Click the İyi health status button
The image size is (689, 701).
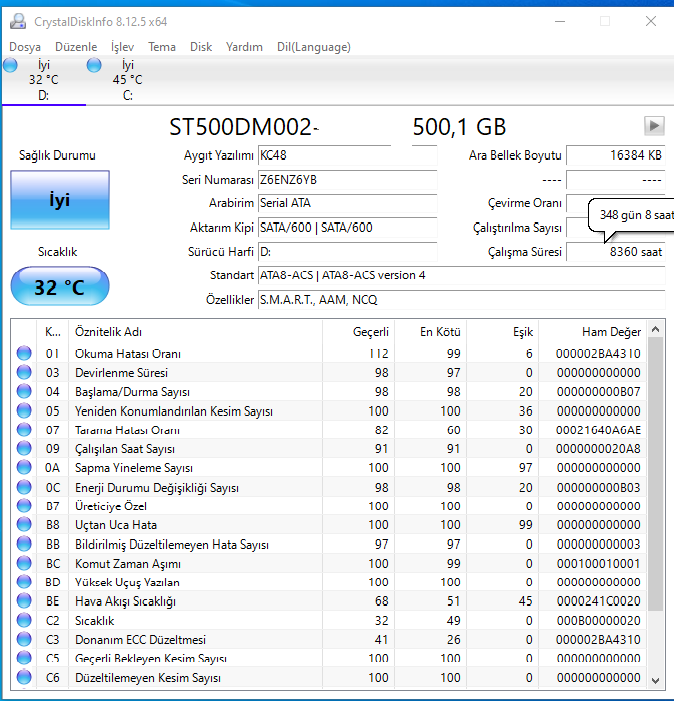pyautogui.click(x=60, y=200)
